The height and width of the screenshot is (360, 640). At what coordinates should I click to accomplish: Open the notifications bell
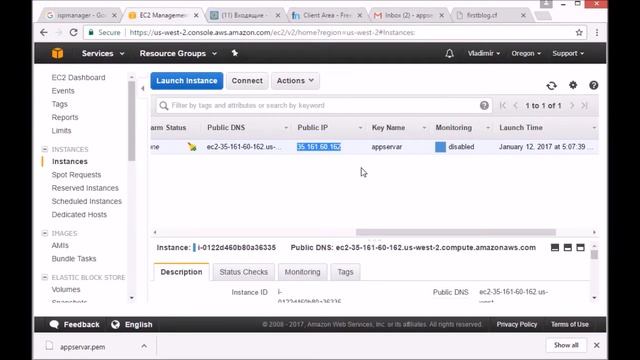coord(449,53)
